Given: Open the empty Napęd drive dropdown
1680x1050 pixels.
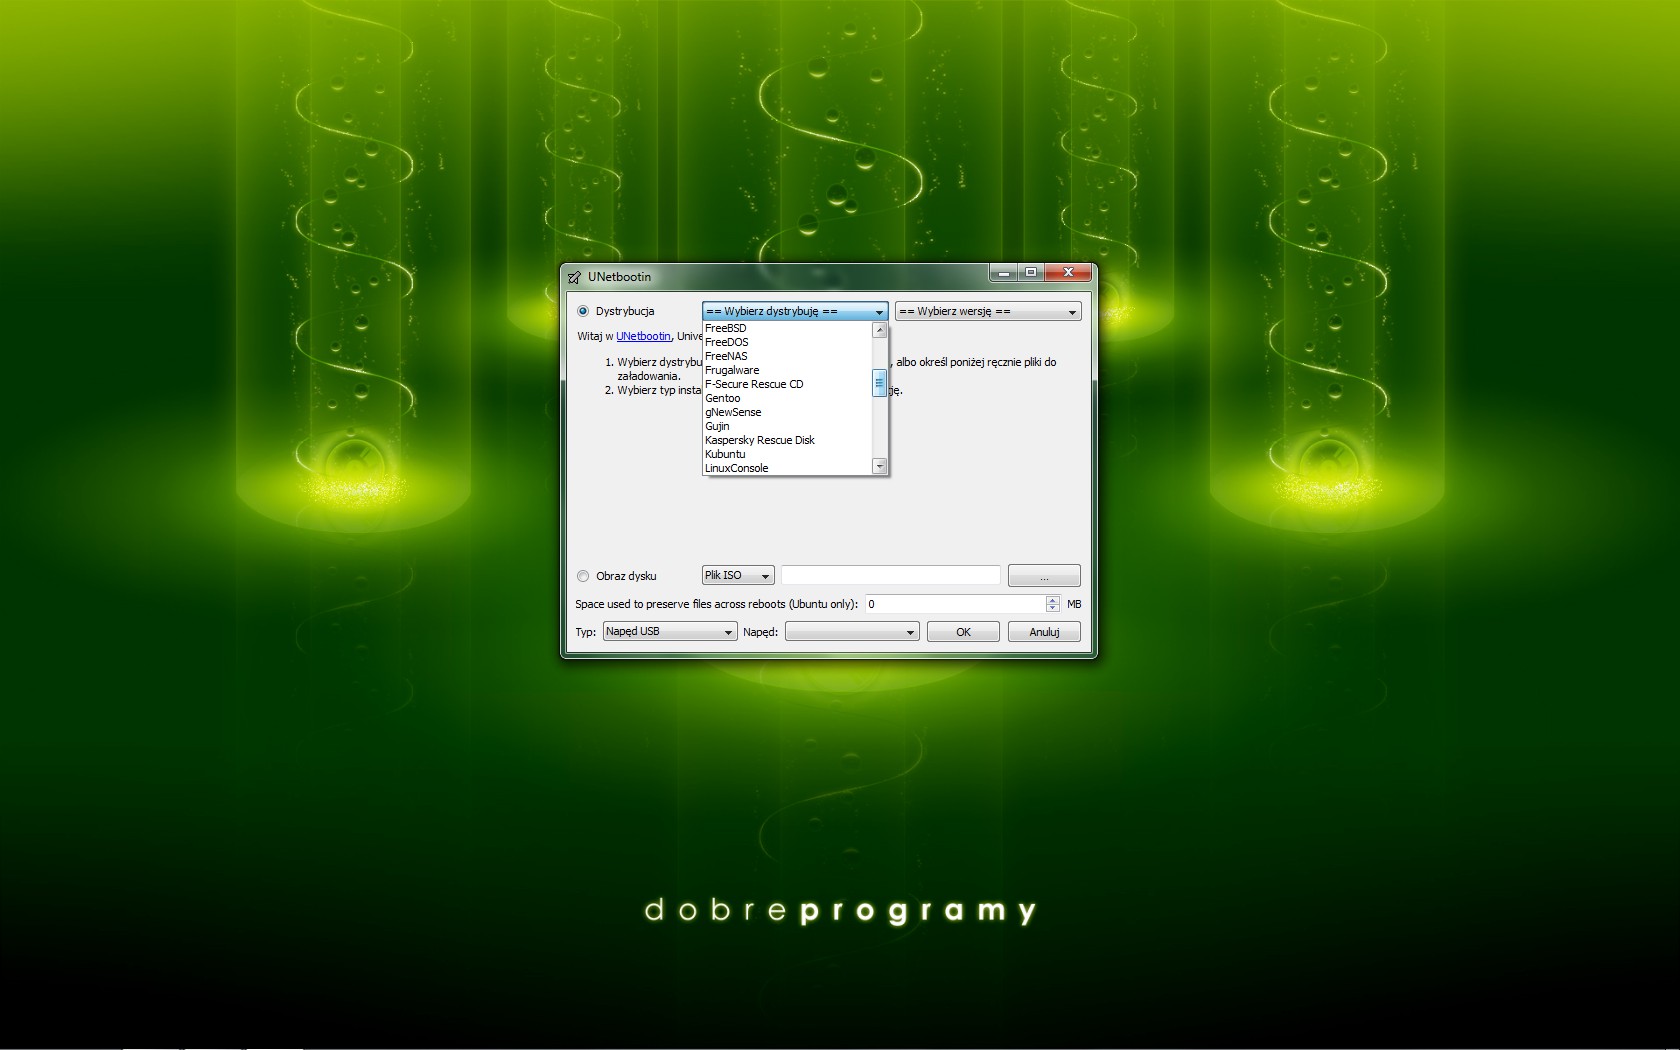Looking at the screenshot, I should pos(852,632).
